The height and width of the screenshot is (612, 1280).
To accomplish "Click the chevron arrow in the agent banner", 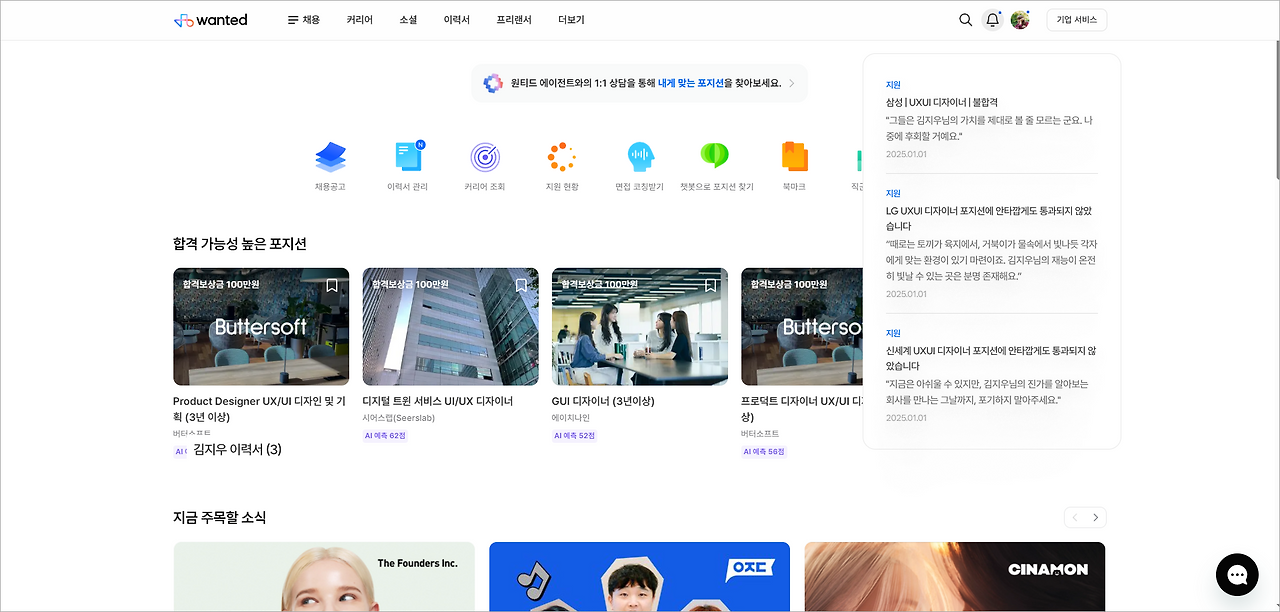I will tap(791, 83).
